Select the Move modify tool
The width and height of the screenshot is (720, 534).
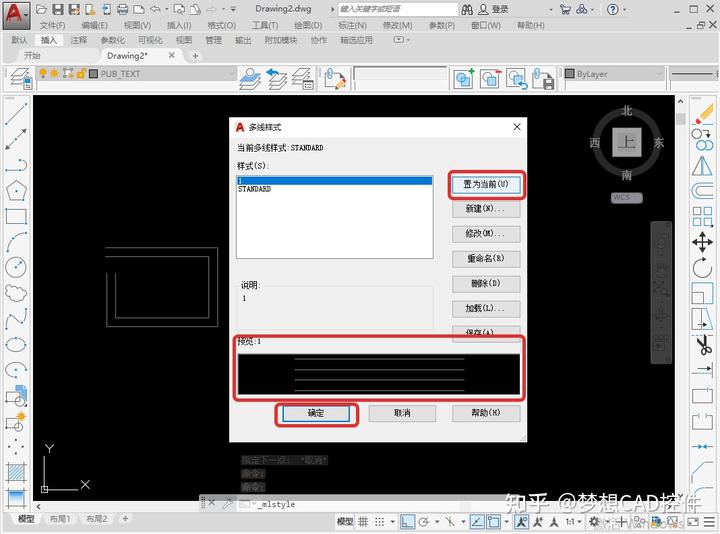[x=702, y=242]
